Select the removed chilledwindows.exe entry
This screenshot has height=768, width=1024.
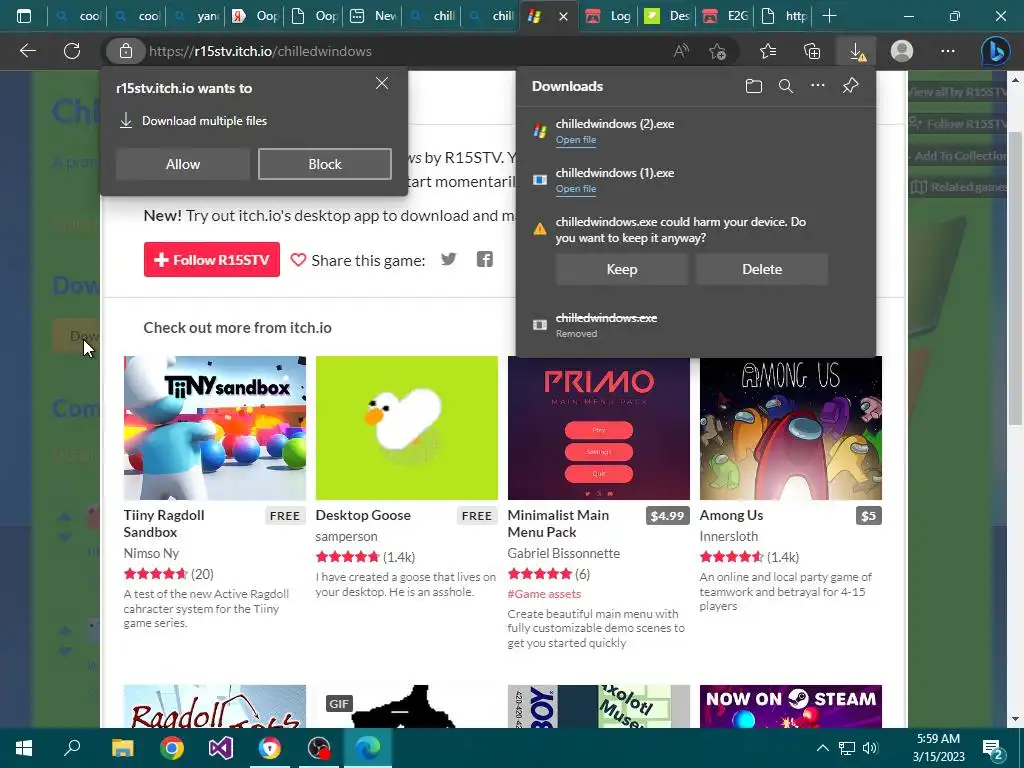pyautogui.click(x=696, y=325)
